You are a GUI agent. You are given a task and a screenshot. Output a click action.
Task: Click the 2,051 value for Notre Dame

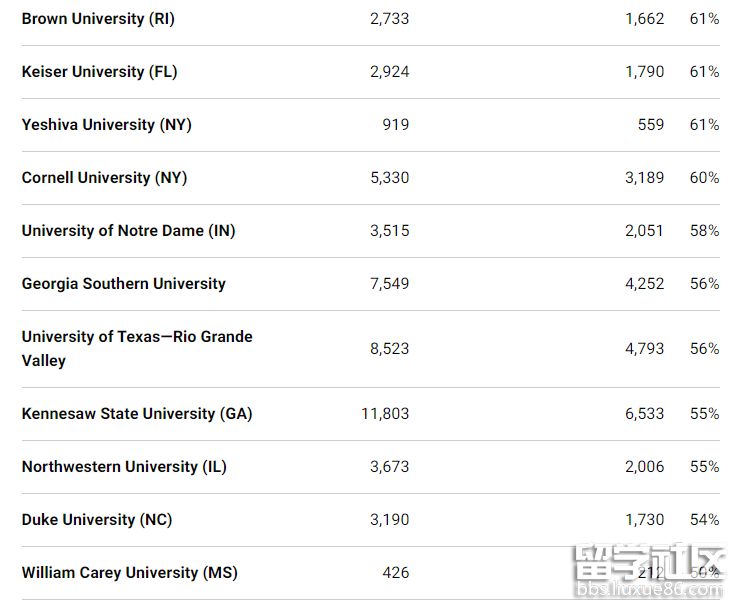644,231
